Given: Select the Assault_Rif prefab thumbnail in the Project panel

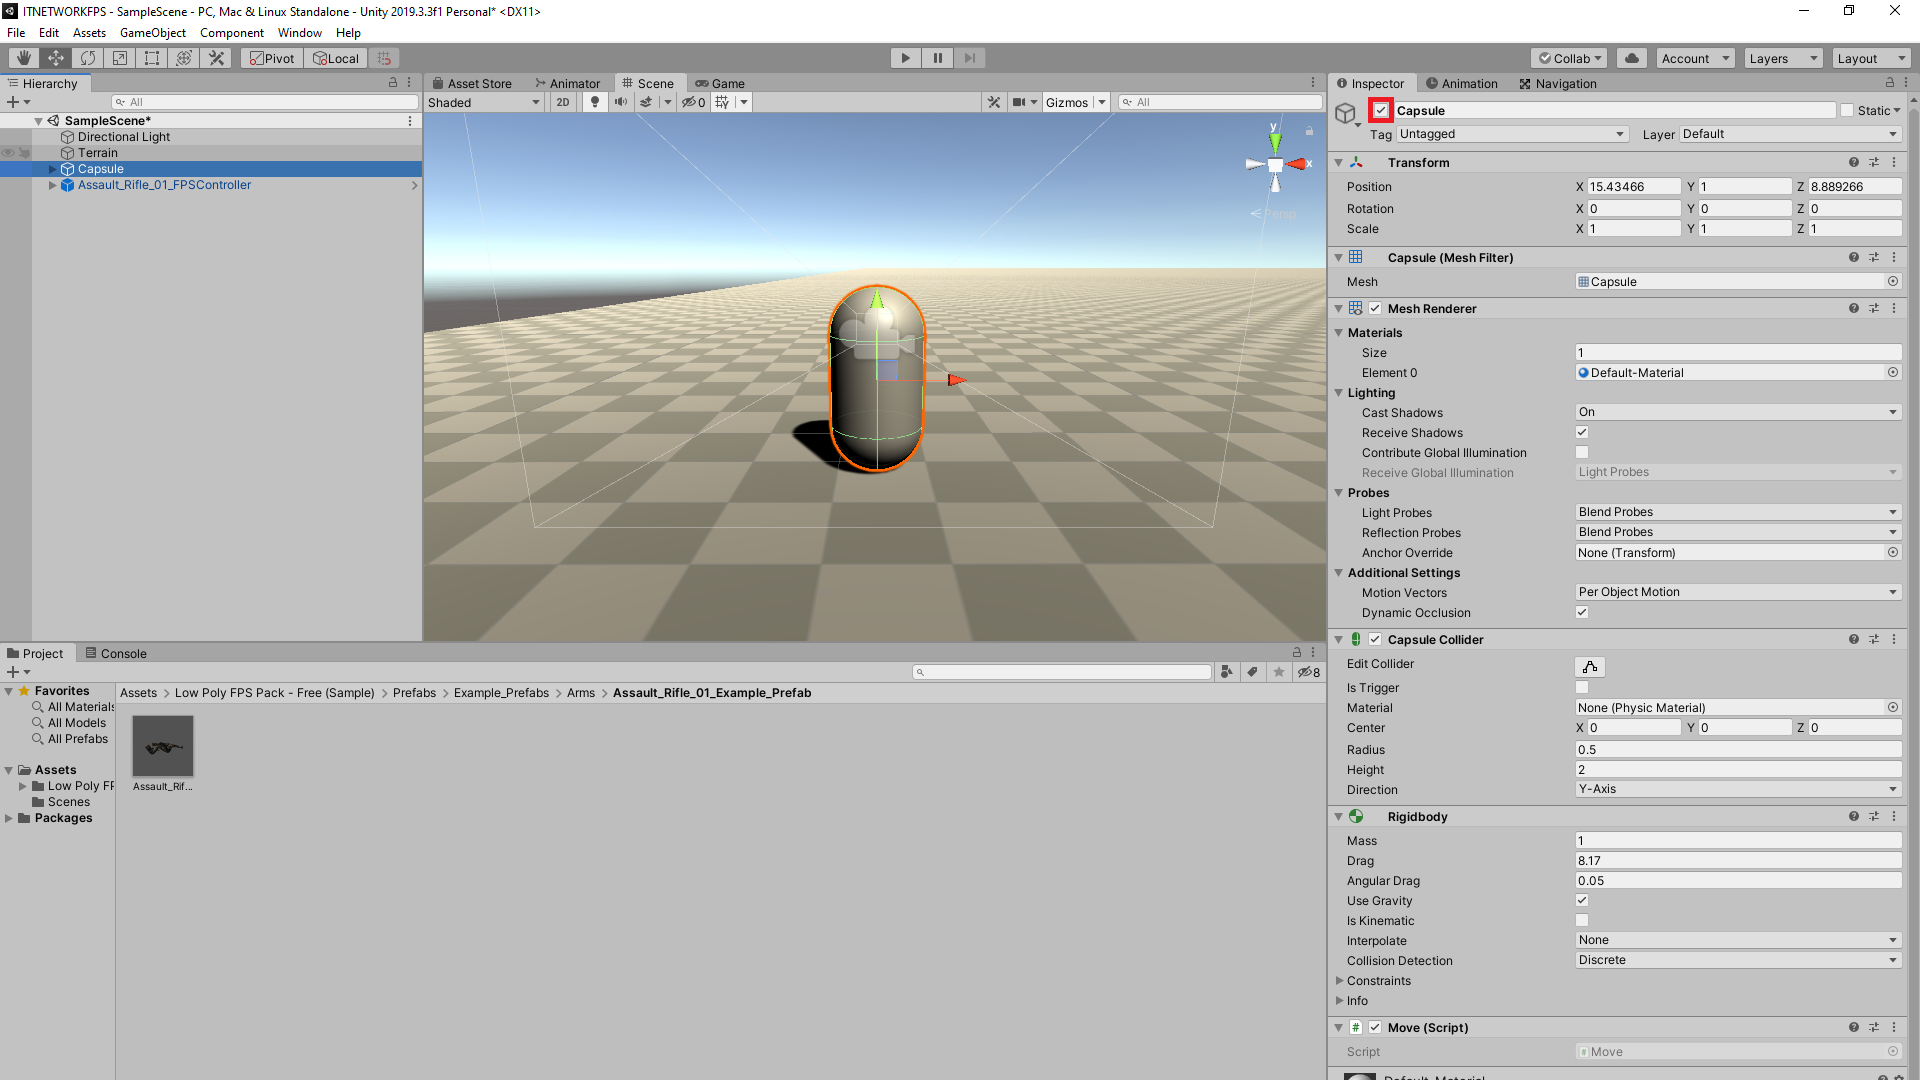Looking at the screenshot, I should 162,745.
